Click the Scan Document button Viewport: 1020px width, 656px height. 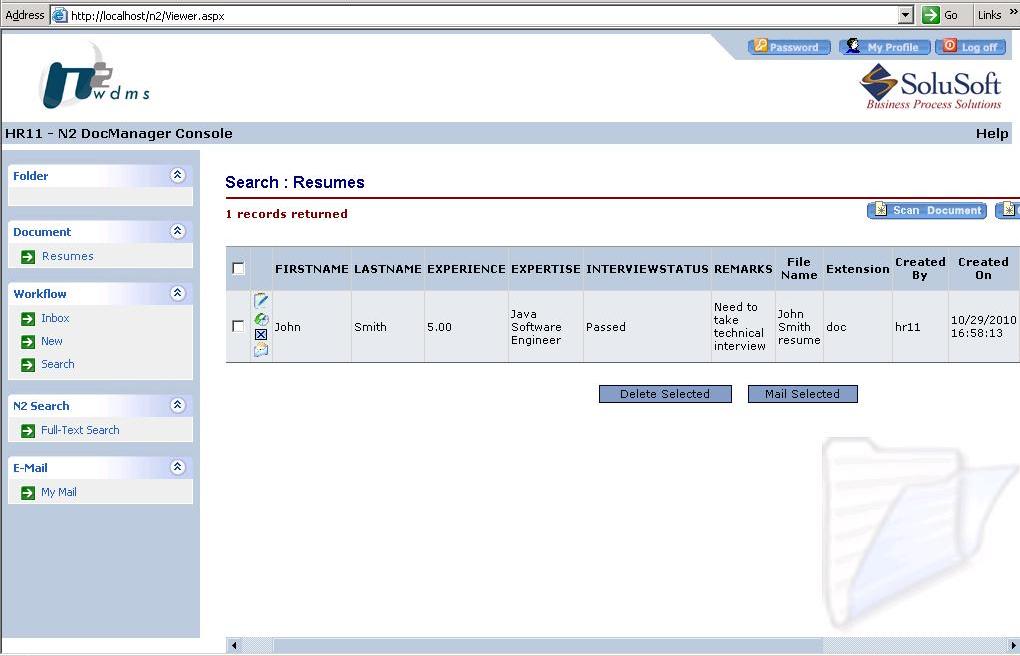pyautogui.click(x=927, y=210)
